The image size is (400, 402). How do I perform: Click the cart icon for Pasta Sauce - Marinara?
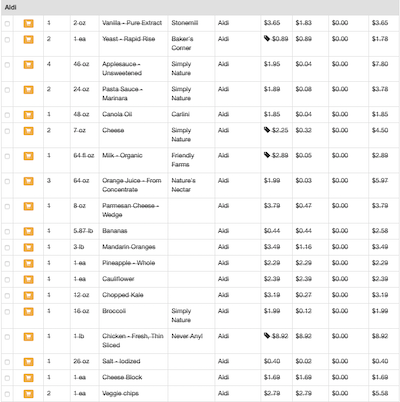click(29, 90)
